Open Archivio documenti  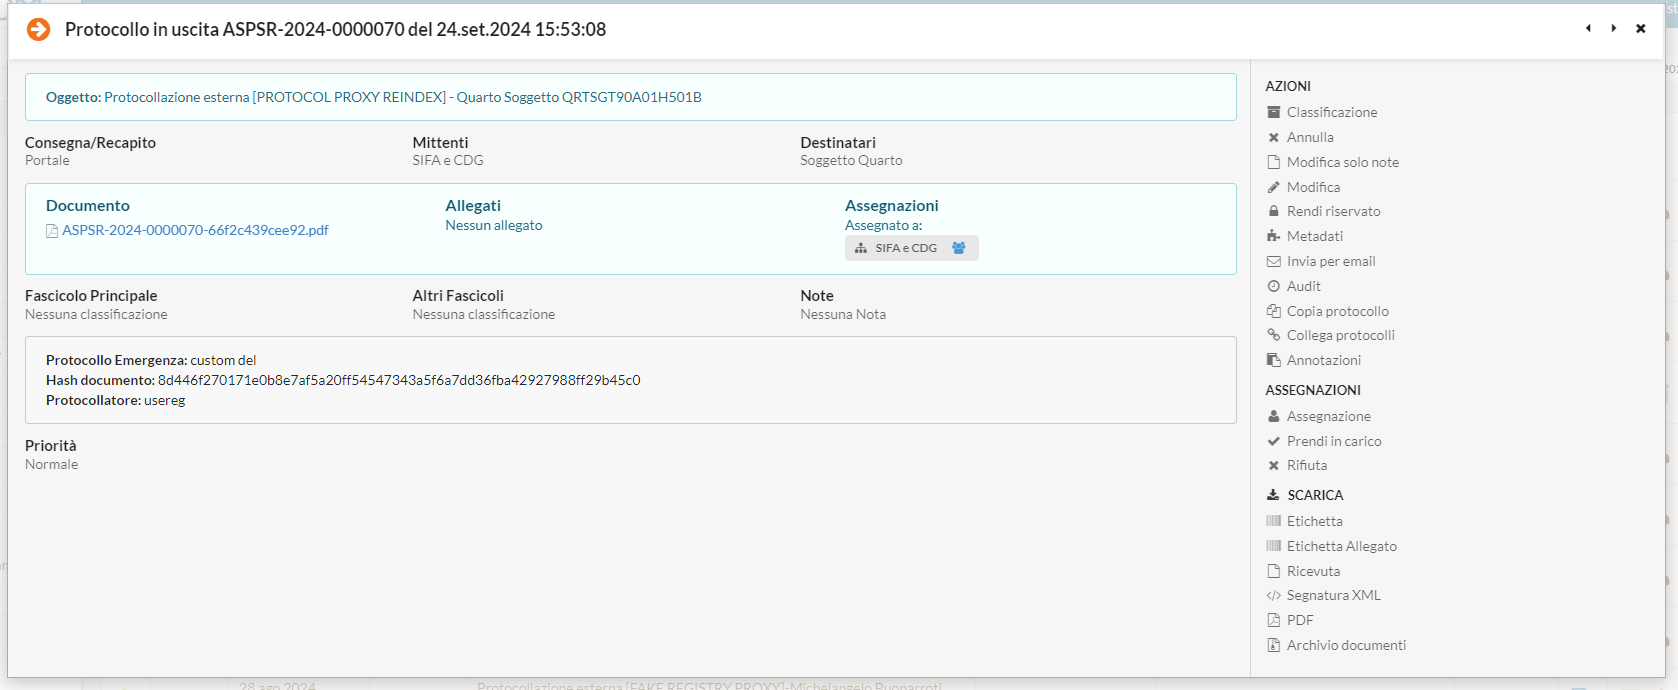(x=1345, y=645)
